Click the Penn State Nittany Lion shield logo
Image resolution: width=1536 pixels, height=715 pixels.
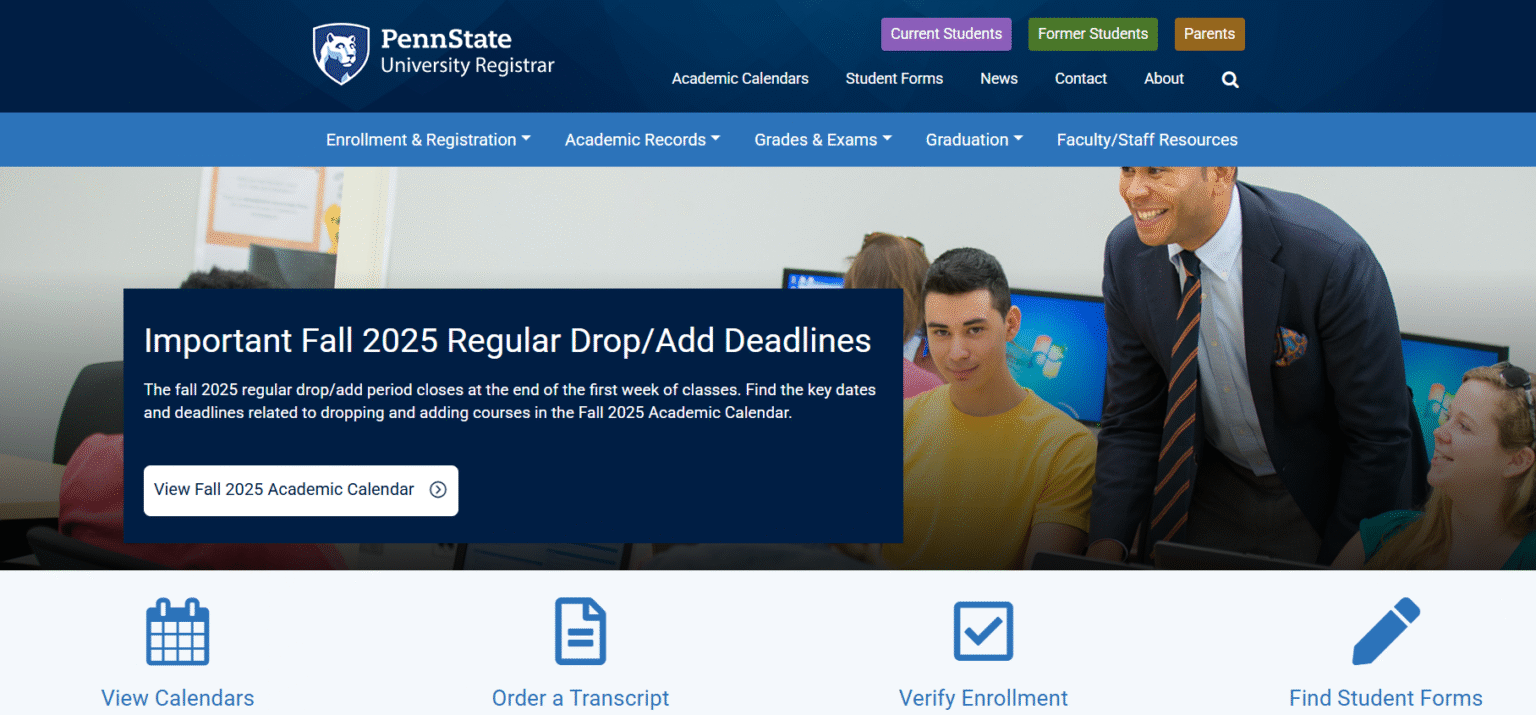tap(340, 52)
